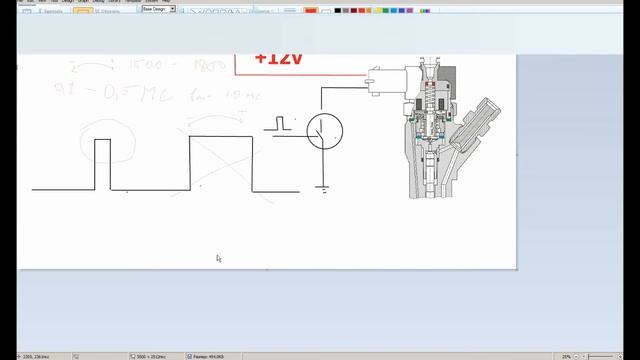Select the narrow pulse of the waveform
The height and width of the screenshot is (360, 640).
(102, 164)
